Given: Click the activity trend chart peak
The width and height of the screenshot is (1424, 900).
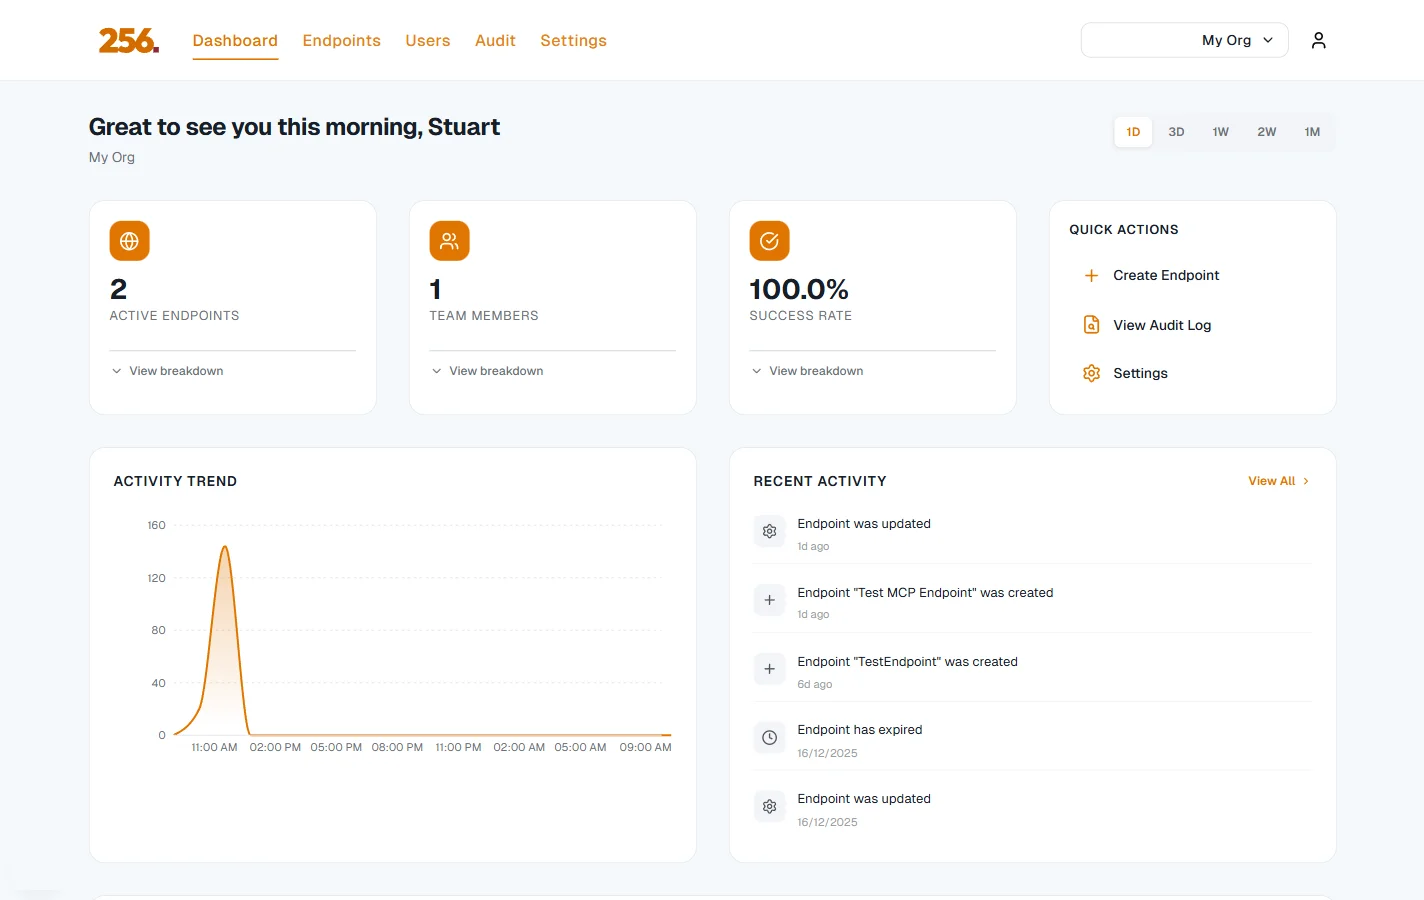Looking at the screenshot, I should tap(225, 549).
